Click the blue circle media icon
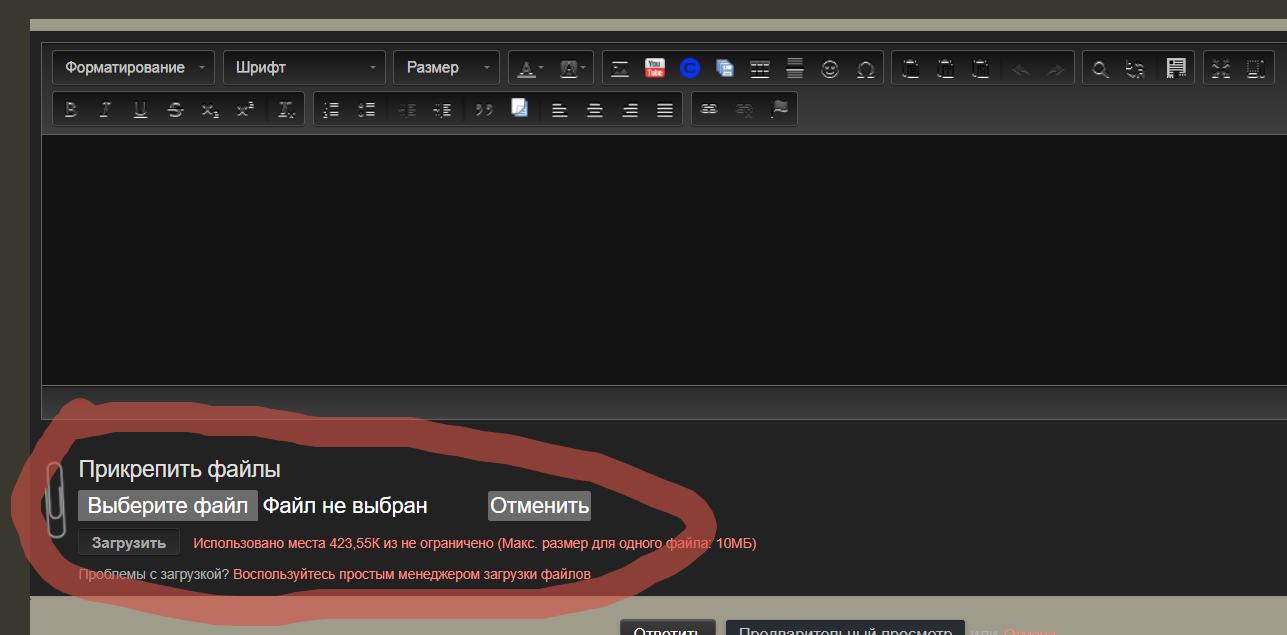This screenshot has width=1287, height=635. pyautogui.click(x=689, y=68)
